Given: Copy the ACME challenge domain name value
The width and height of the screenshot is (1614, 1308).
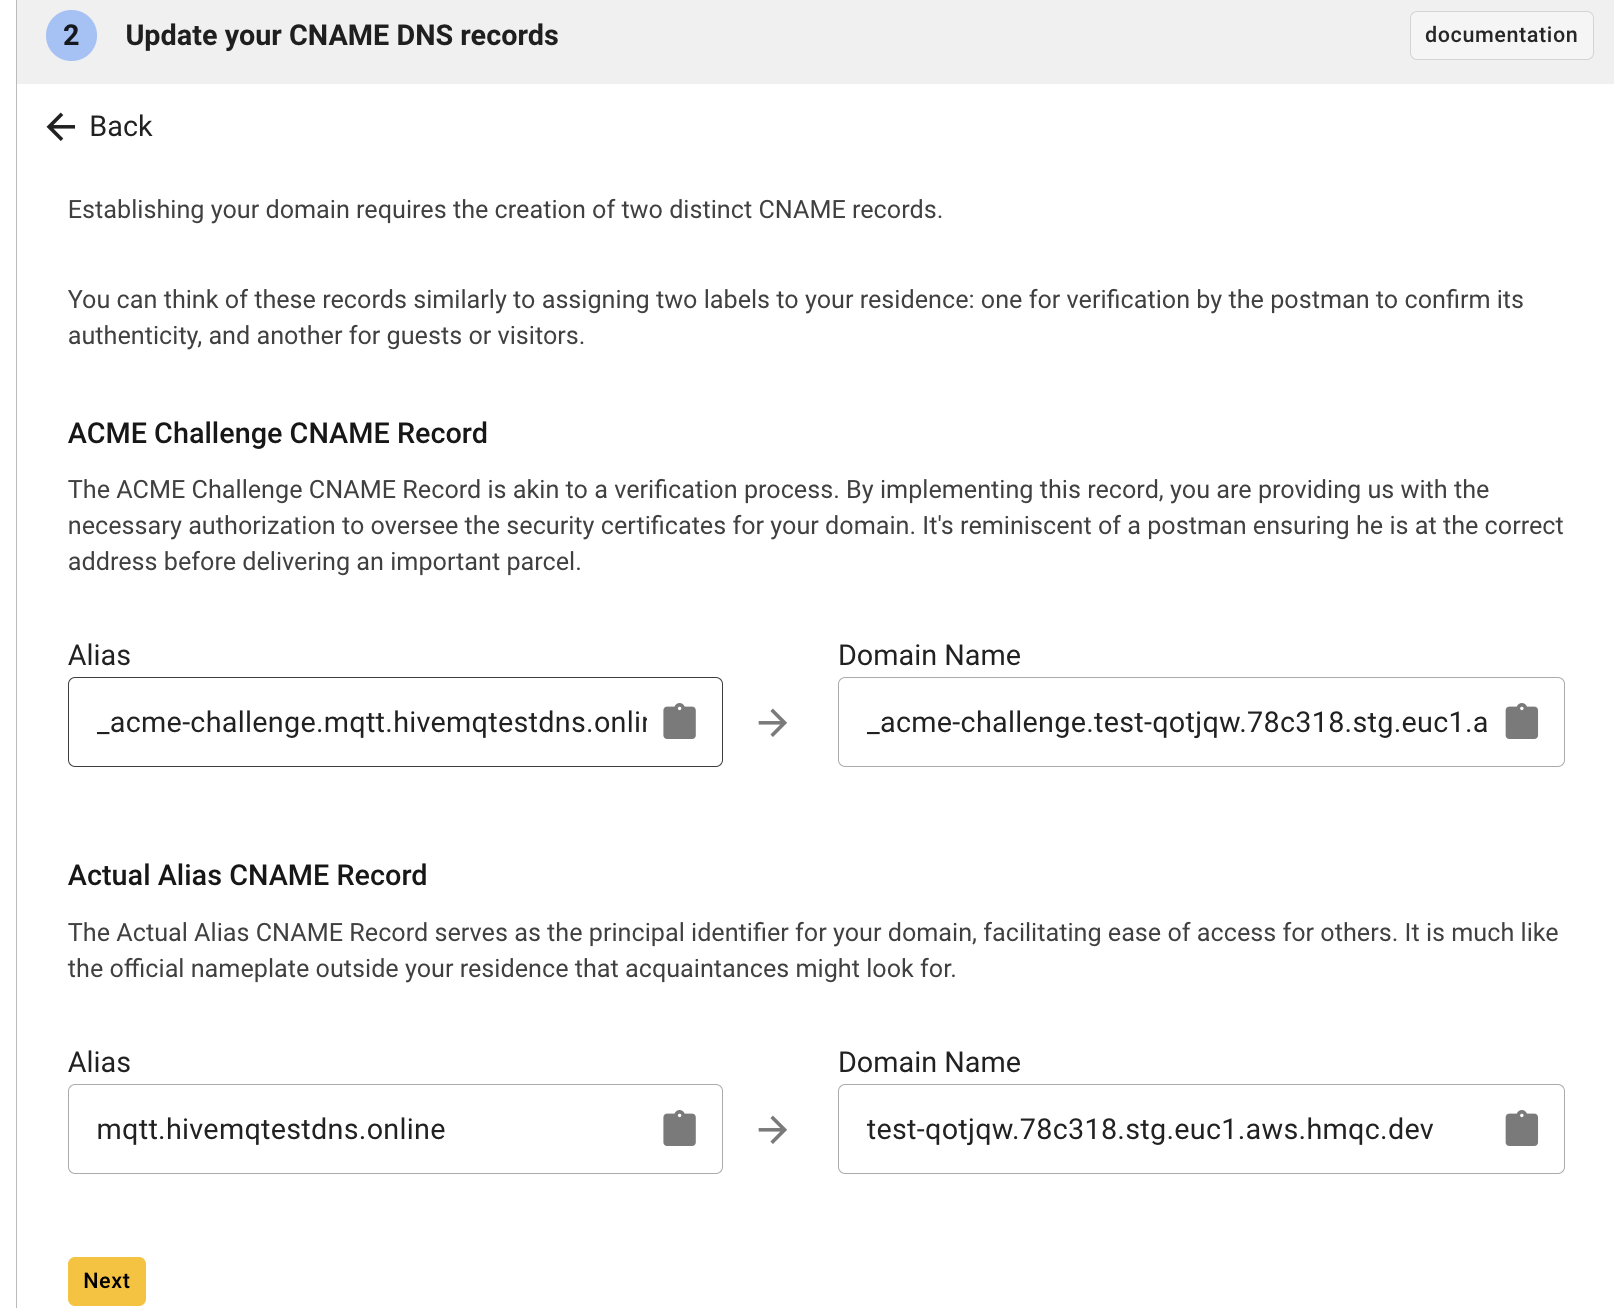Looking at the screenshot, I should [1522, 722].
